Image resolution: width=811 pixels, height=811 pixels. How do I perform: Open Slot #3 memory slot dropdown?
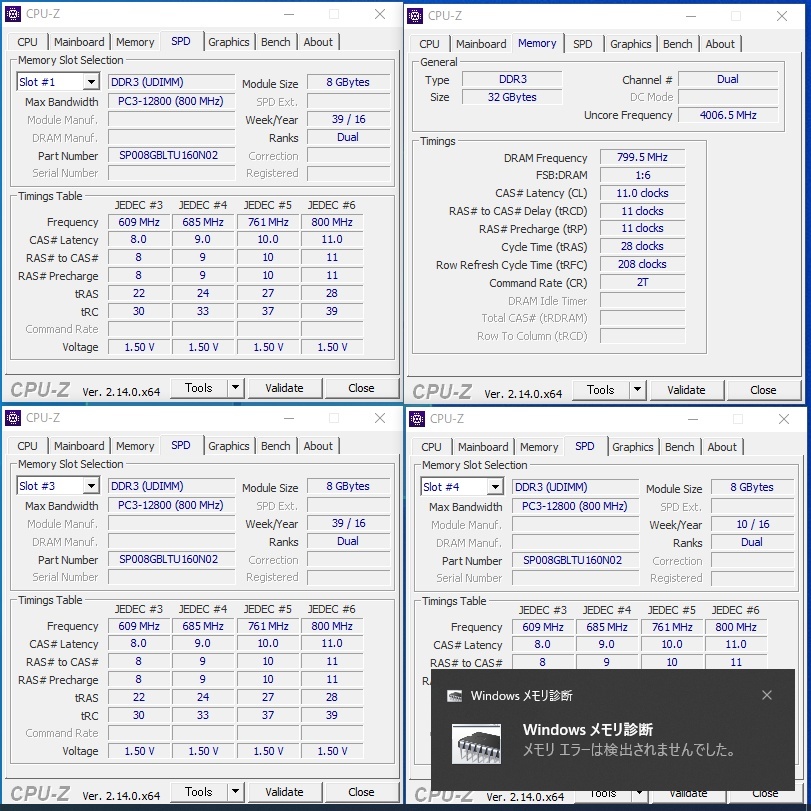[91, 486]
